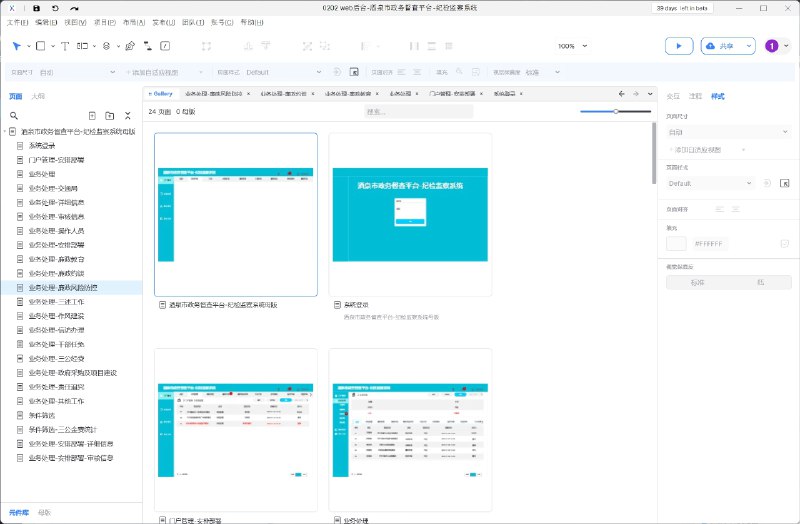
Task: Open the 项目(P) menu
Action: 105,22
